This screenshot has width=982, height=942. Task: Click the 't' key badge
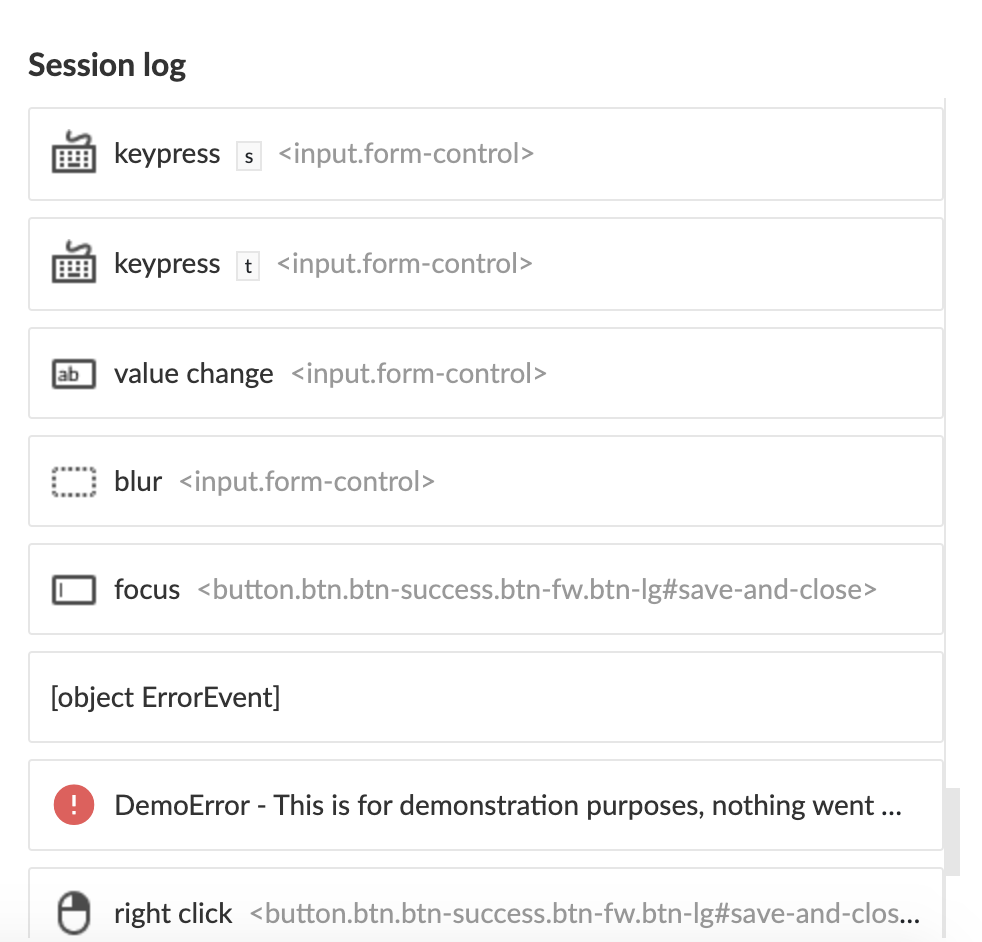[248, 266]
